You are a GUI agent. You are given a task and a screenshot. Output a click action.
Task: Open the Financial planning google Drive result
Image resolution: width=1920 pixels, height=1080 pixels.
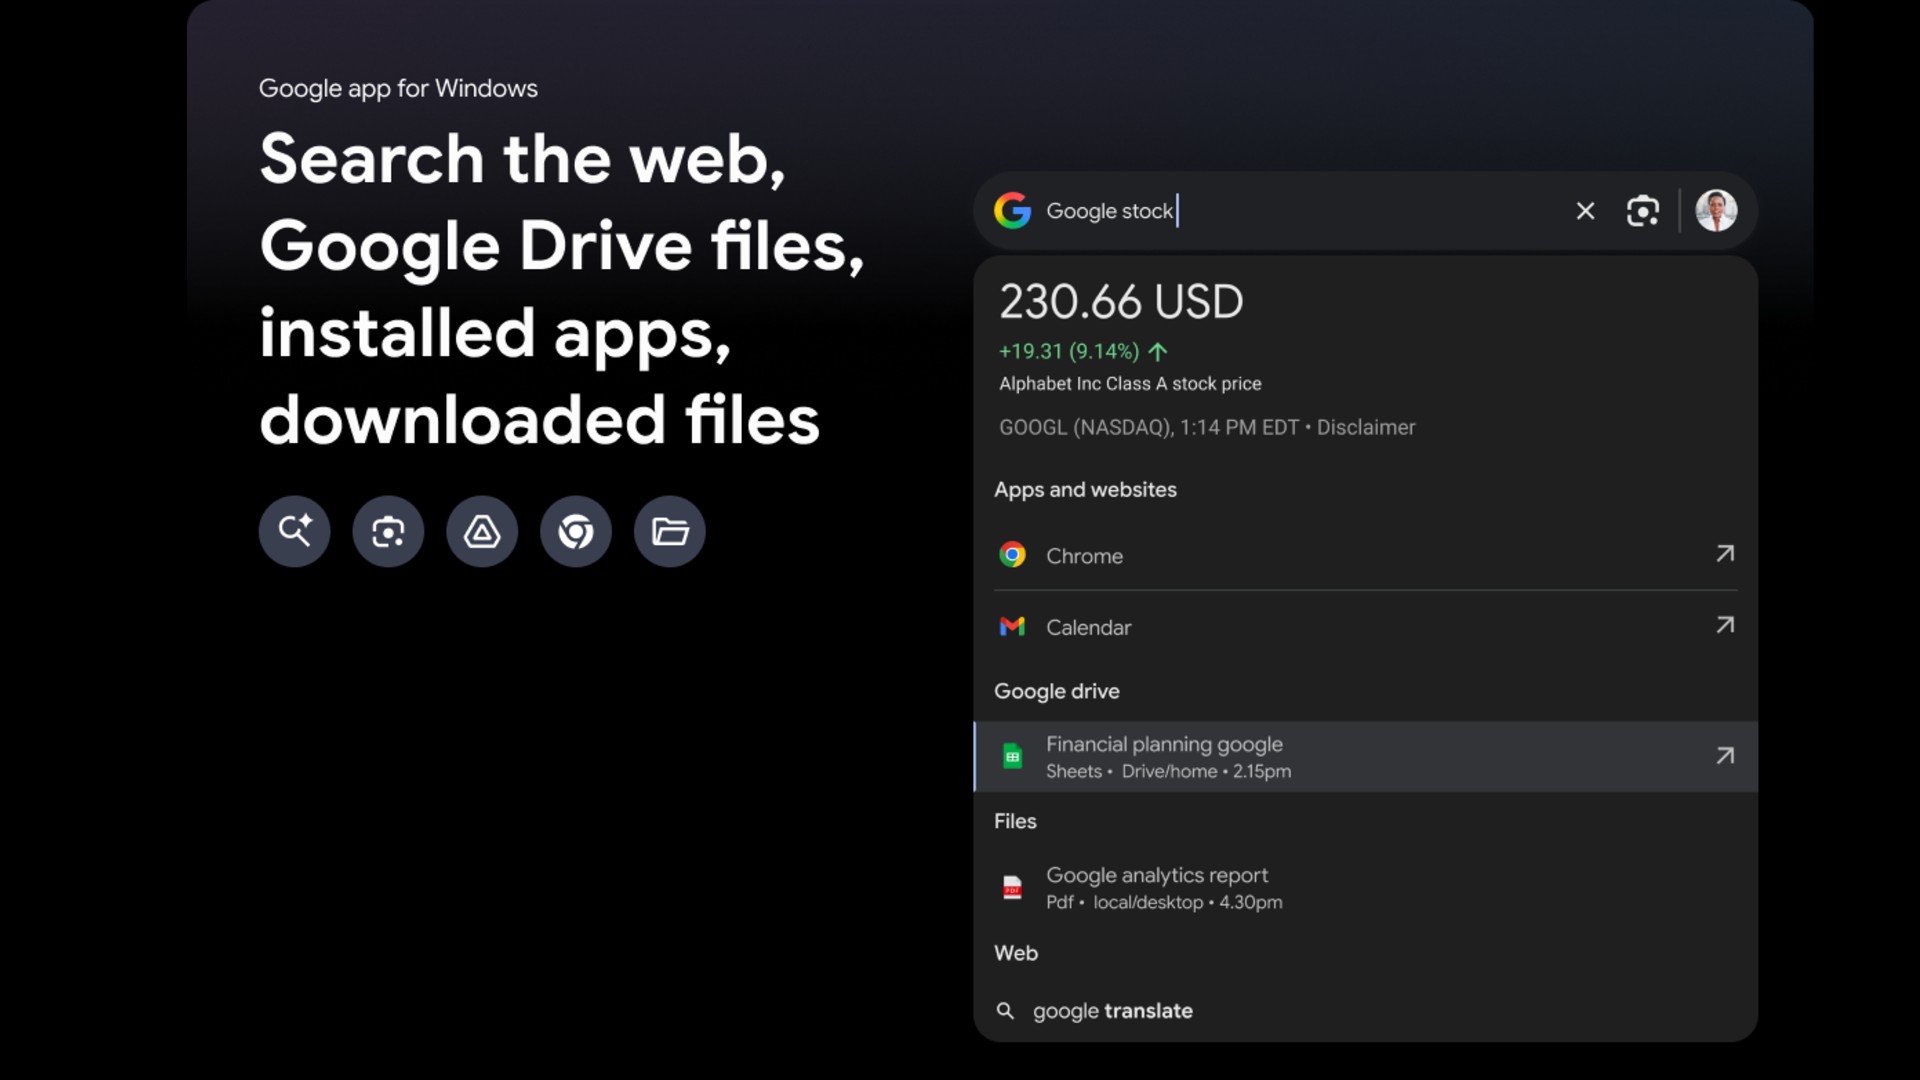pos(1300,757)
